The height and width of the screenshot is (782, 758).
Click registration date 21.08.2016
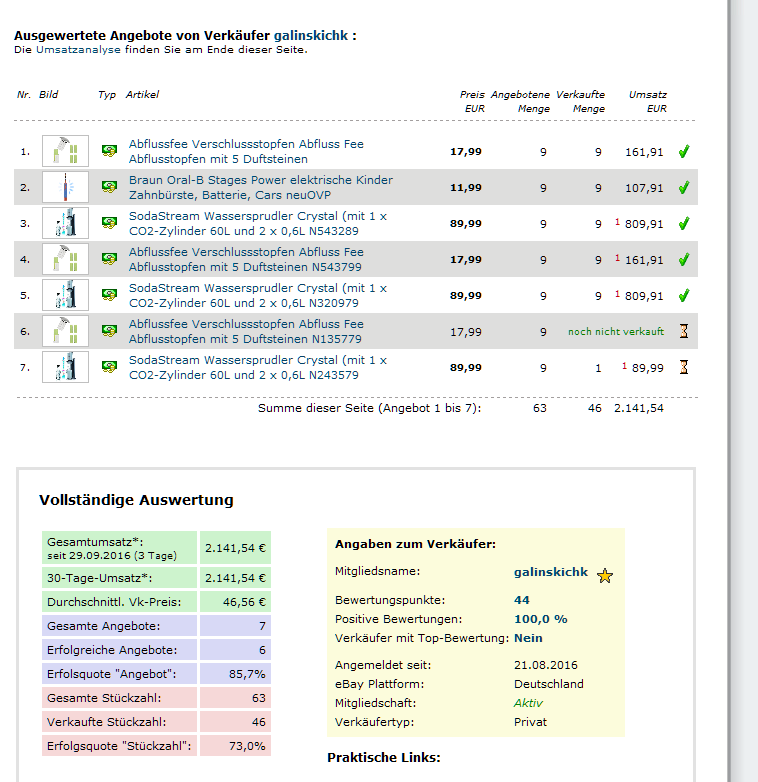click(546, 665)
